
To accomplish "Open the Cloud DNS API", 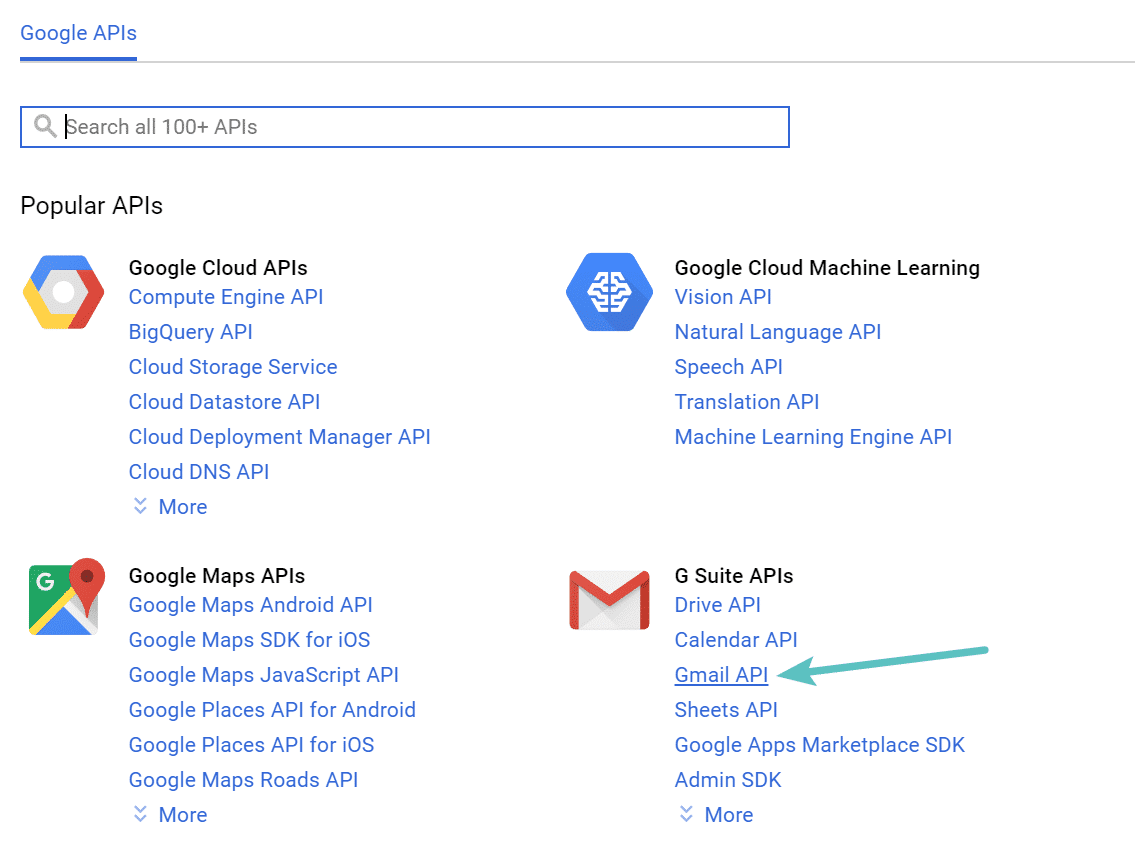I will coord(198,472).
